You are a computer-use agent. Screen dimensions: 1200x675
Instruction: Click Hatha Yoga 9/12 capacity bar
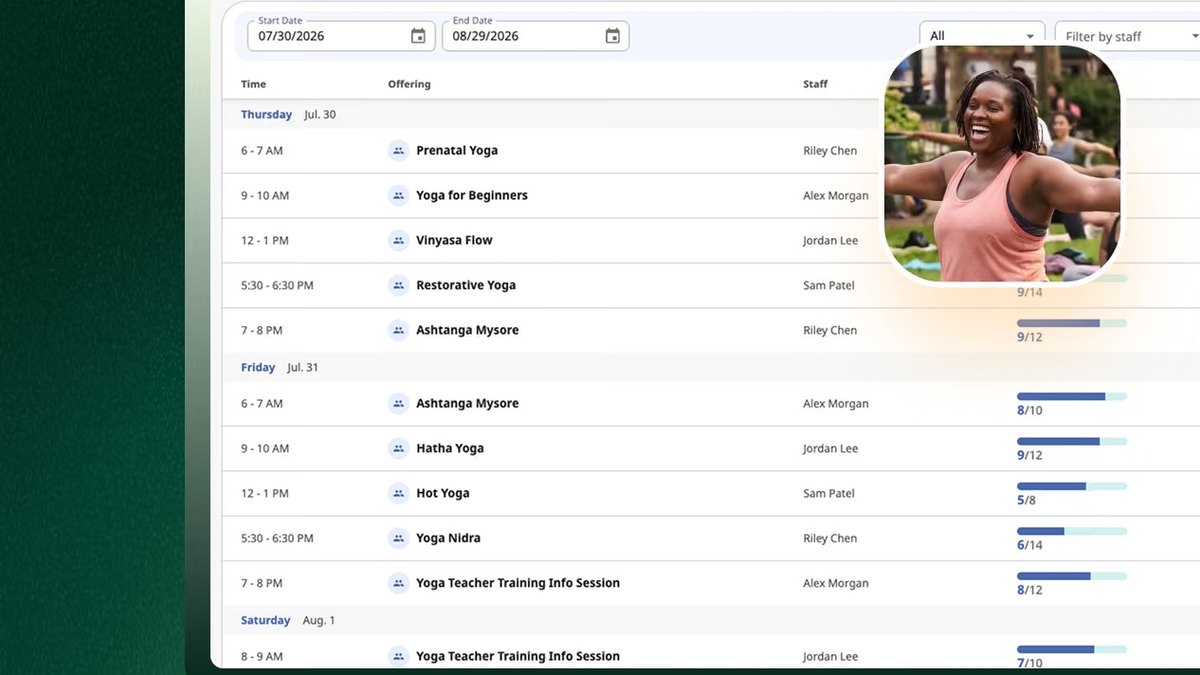[x=1072, y=441]
